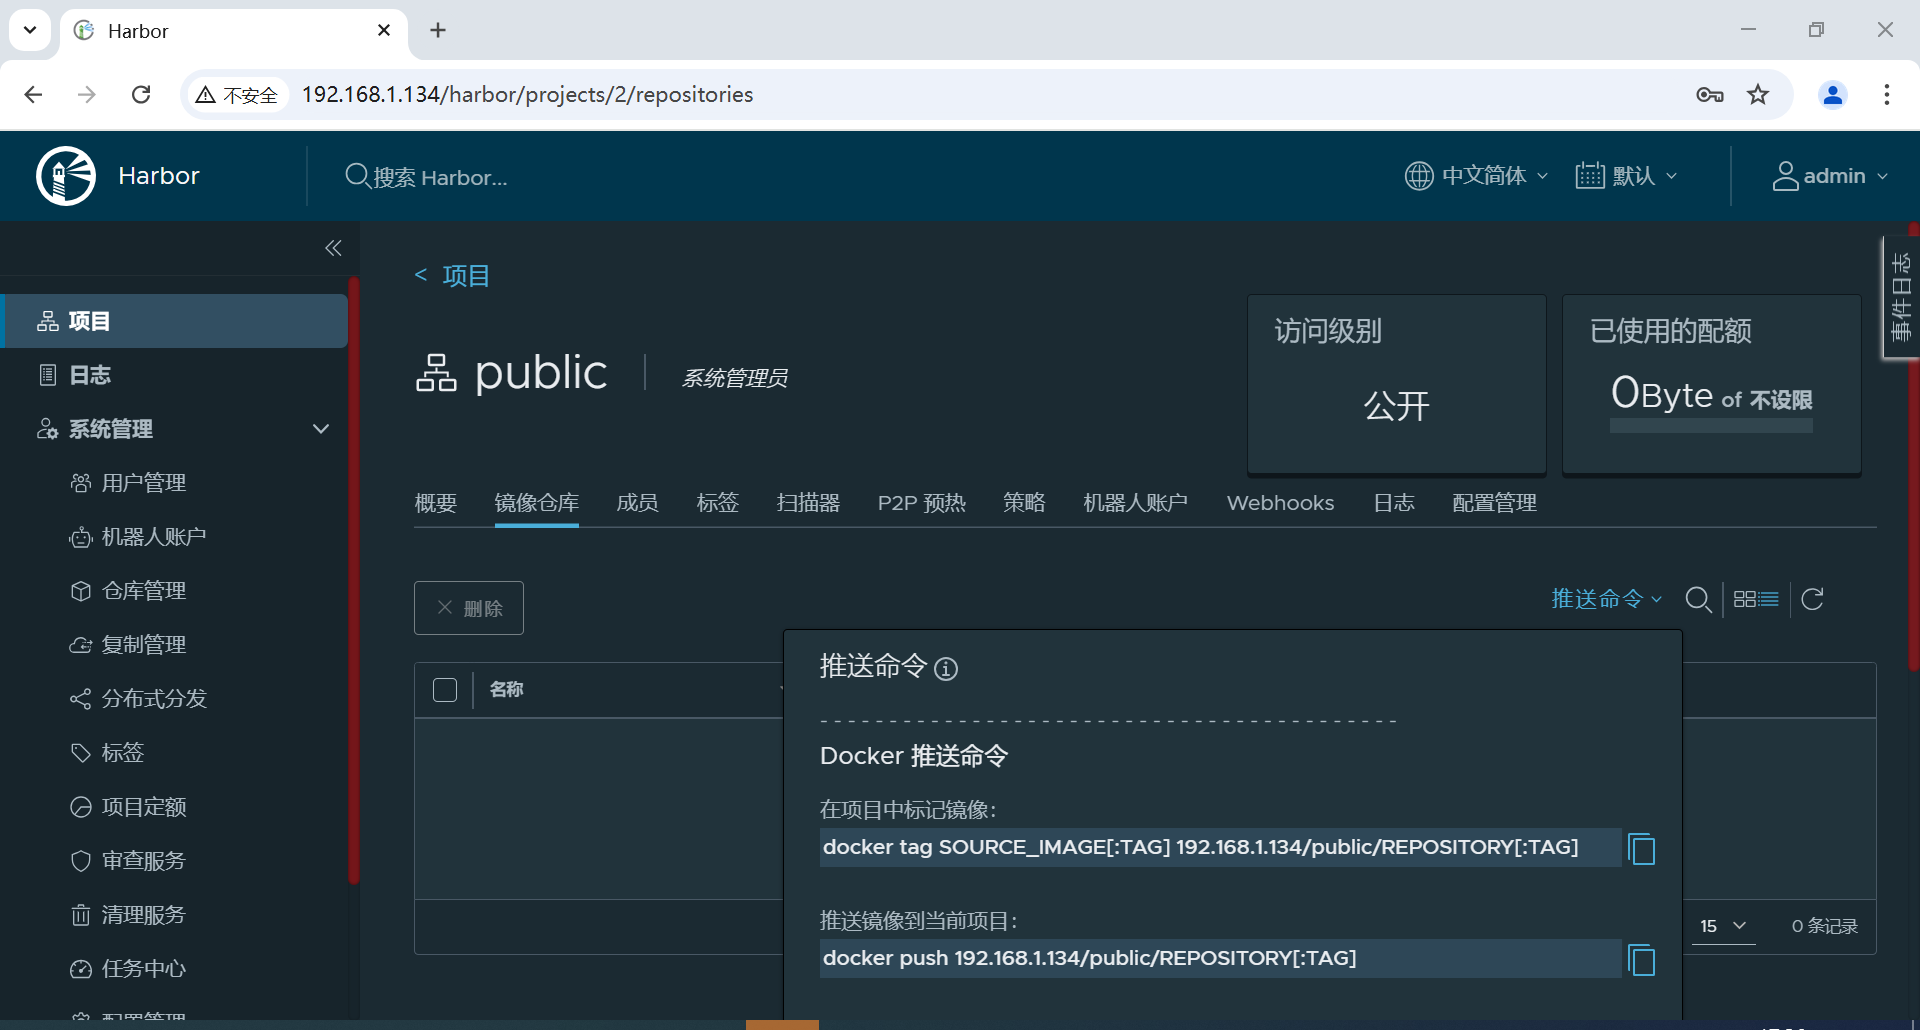This screenshot has width=1920, height=1030.
Task: Bookmark this page with star icon
Action: (1758, 95)
